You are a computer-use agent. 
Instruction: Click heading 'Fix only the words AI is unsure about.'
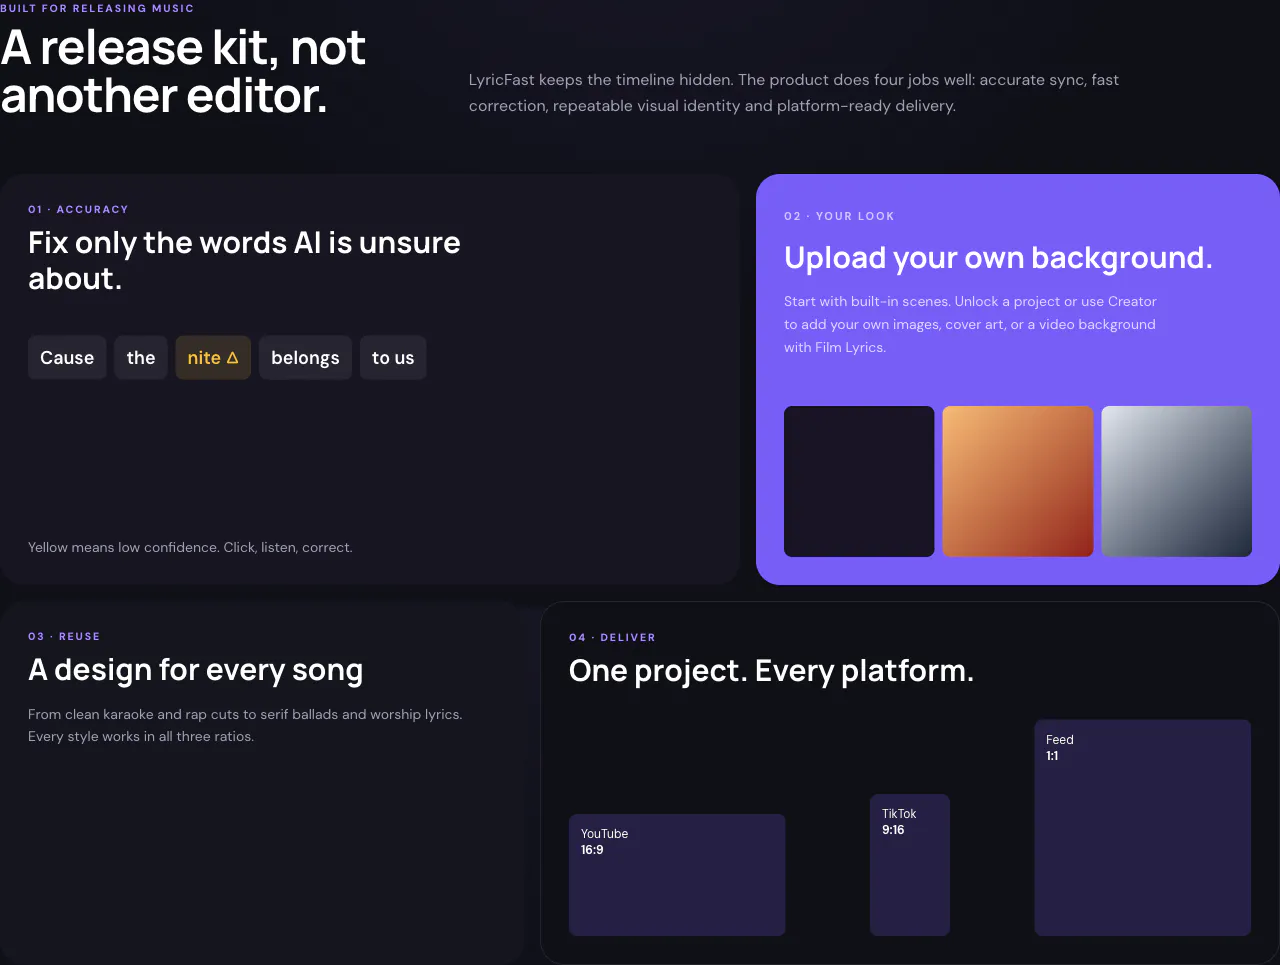[x=244, y=260]
